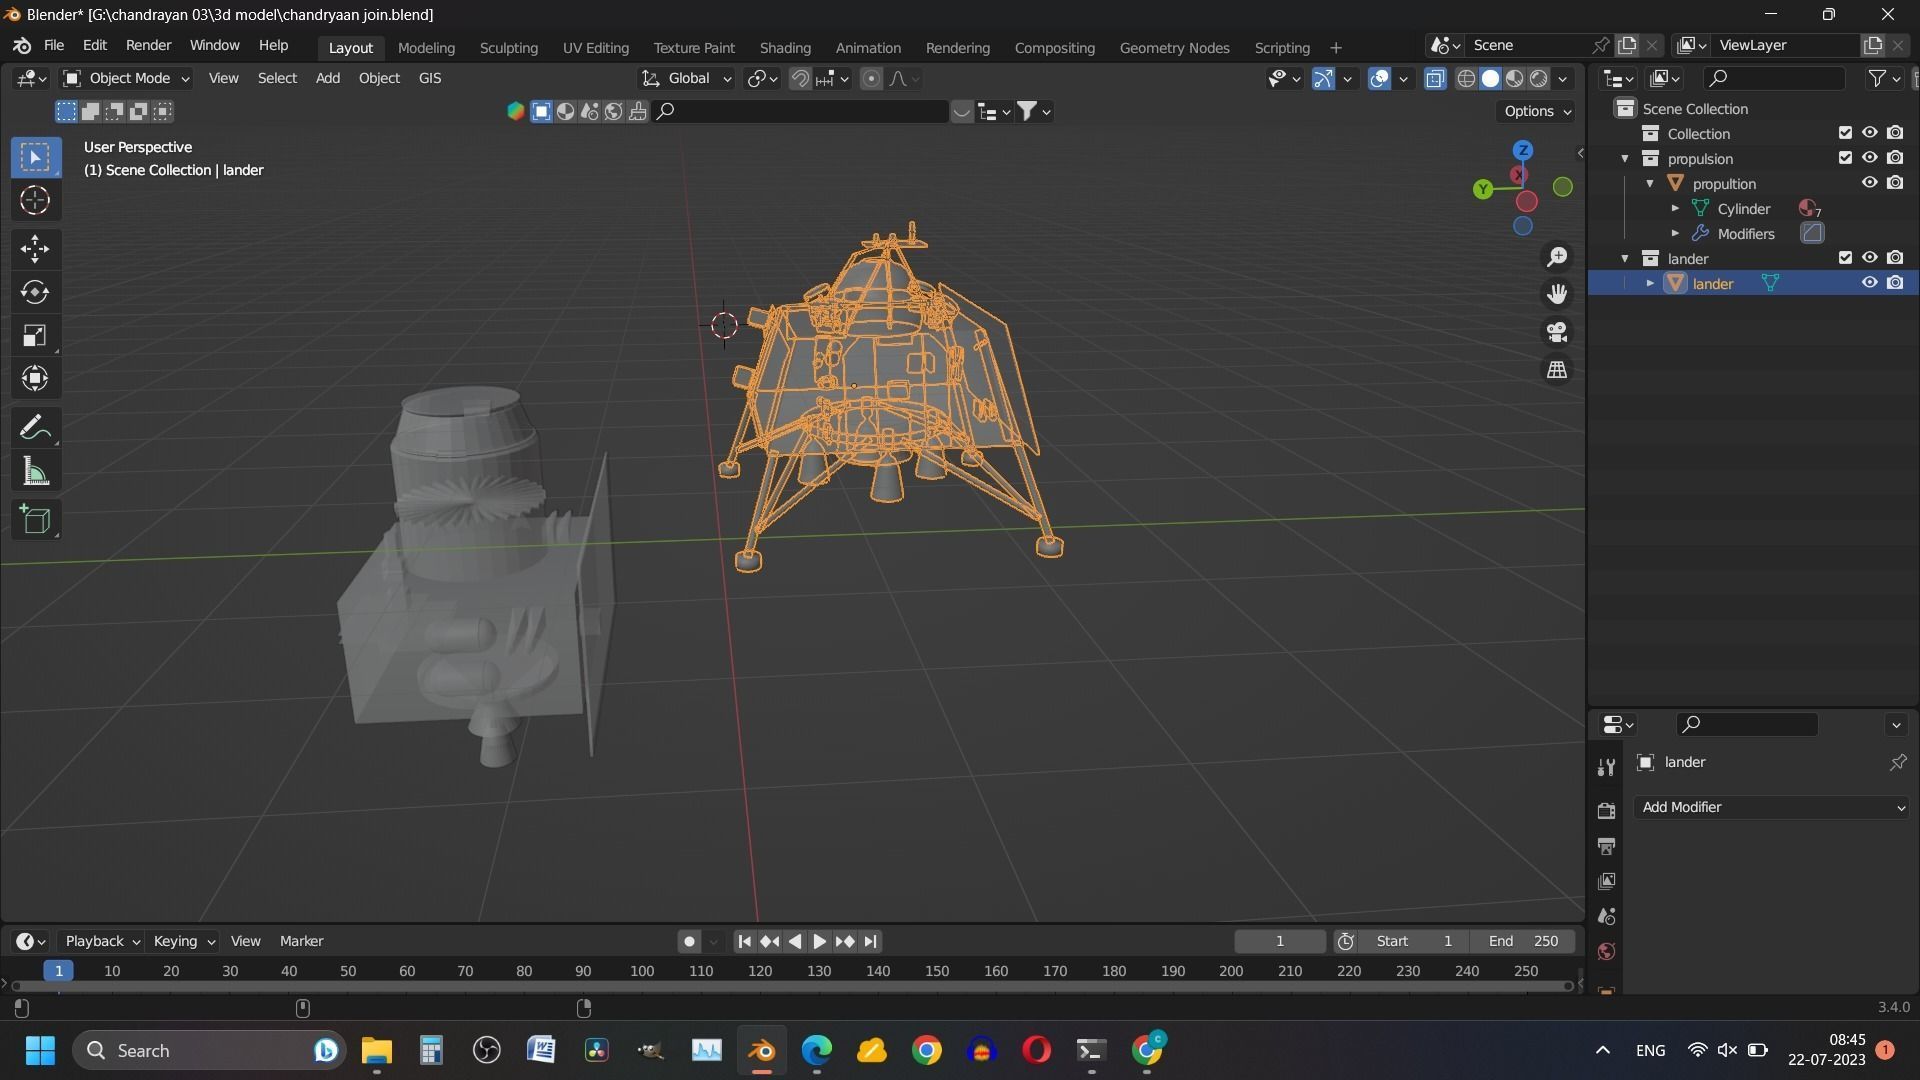Click frame 100 on the timeline
The width and height of the screenshot is (1920, 1080).
(642, 971)
